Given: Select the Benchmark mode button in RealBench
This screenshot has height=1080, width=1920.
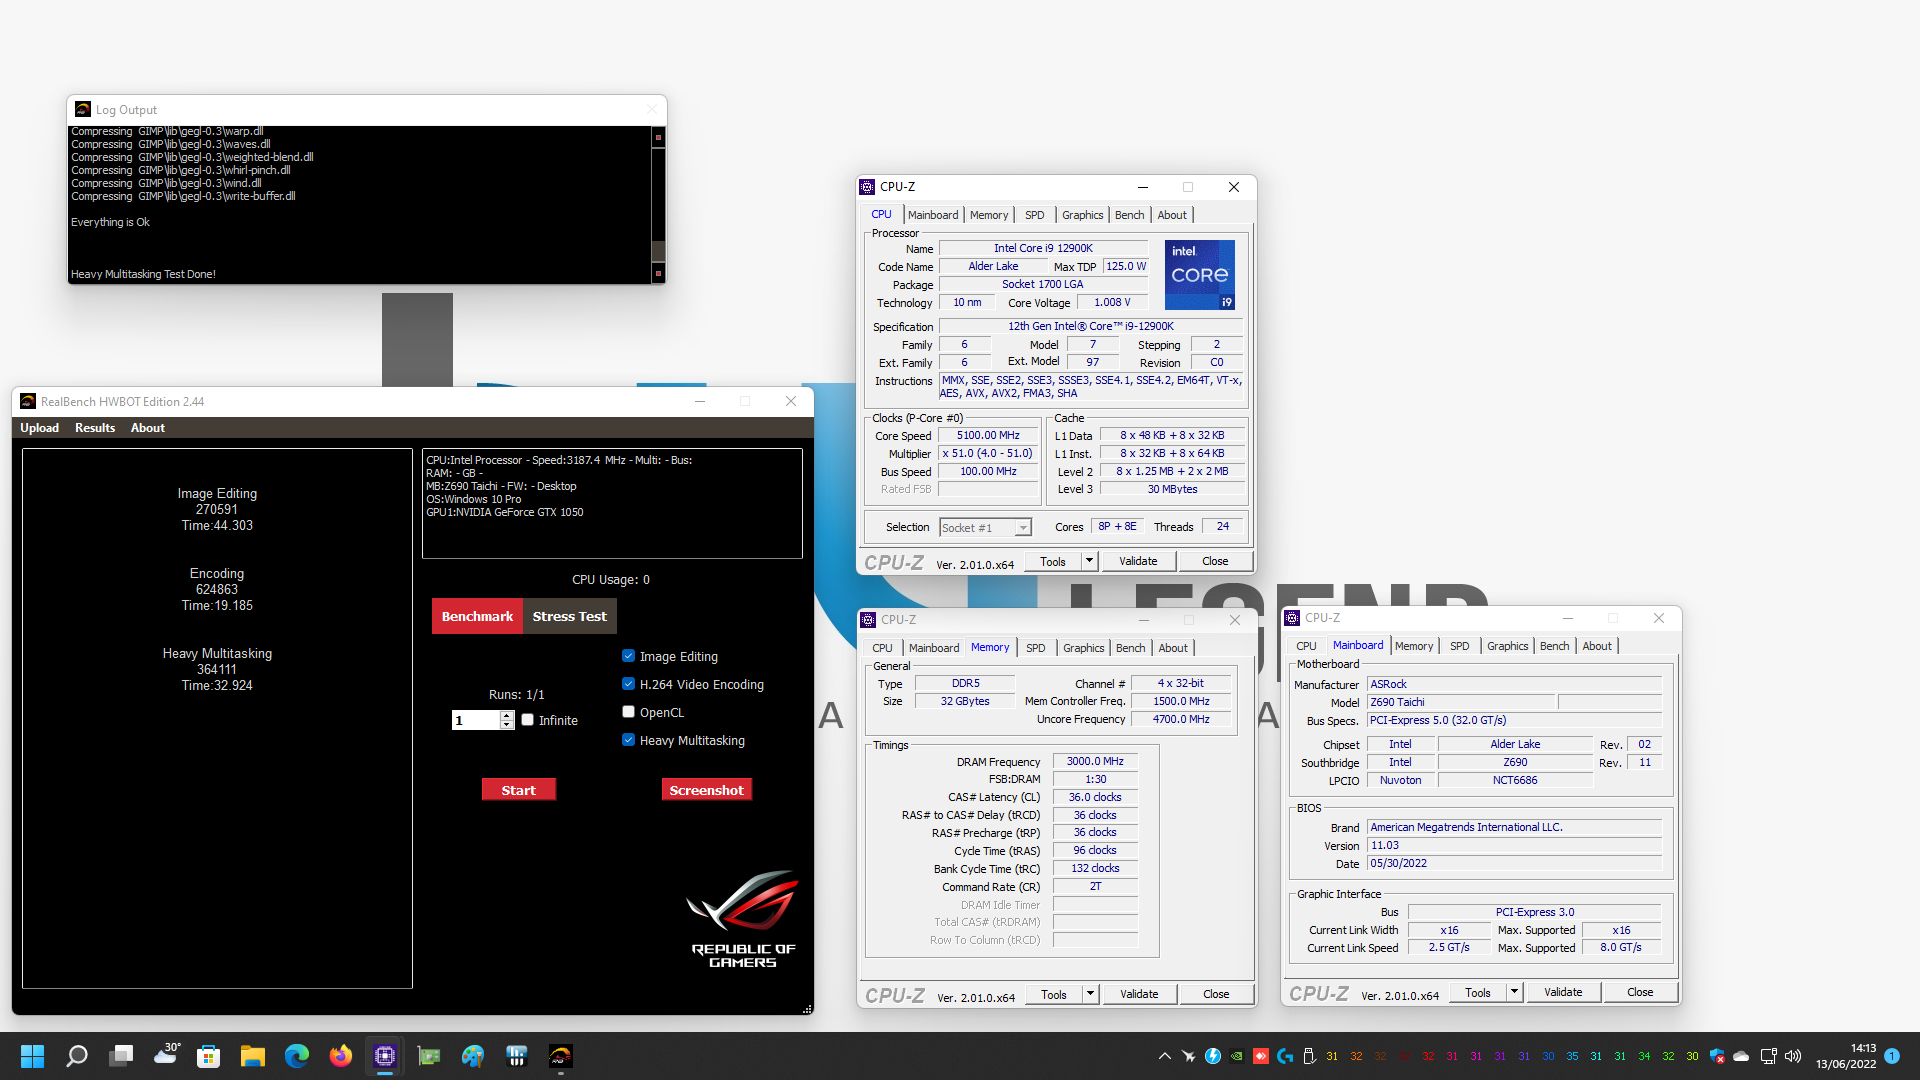Looking at the screenshot, I should 477,616.
